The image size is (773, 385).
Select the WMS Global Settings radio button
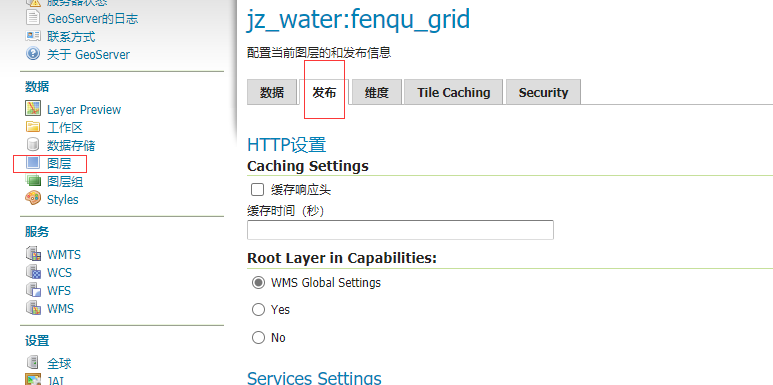258,283
